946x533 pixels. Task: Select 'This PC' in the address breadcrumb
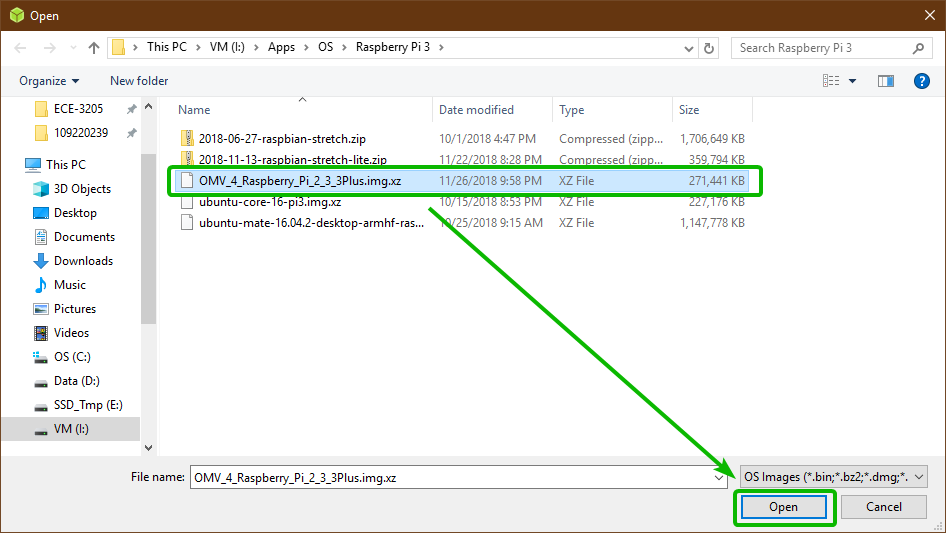click(167, 47)
